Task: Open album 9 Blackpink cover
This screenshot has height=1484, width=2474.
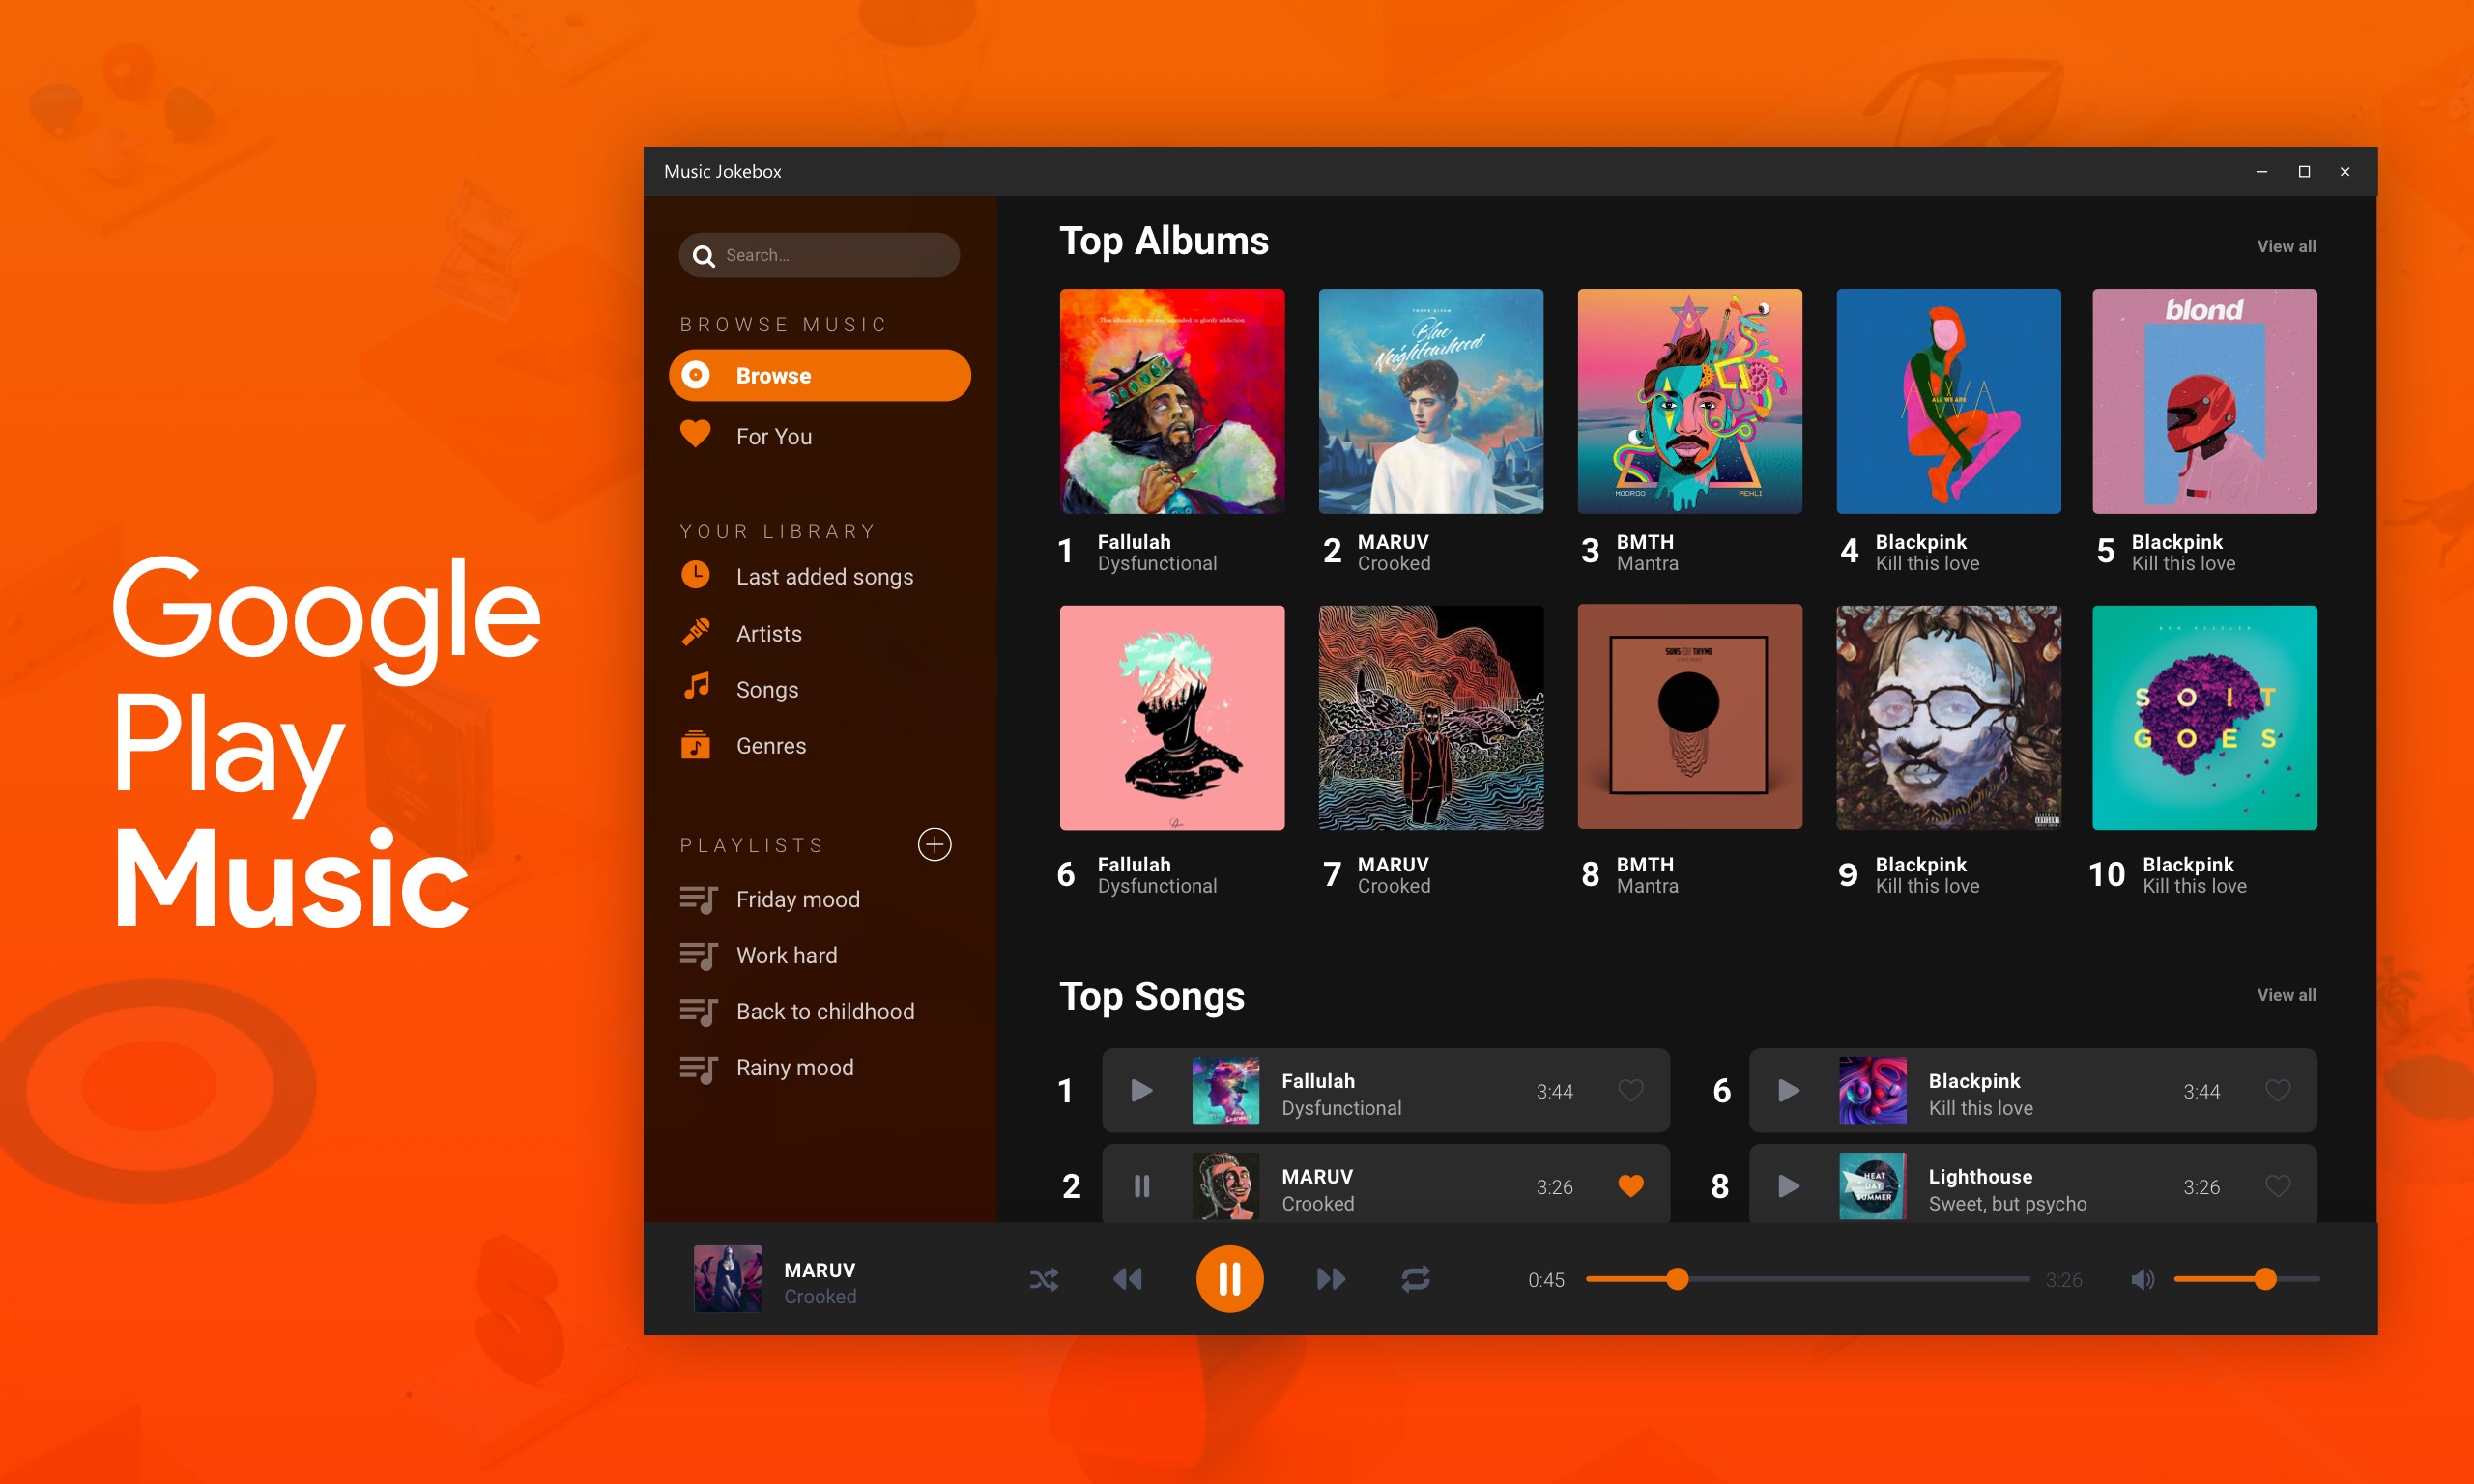Action: (x=1949, y=717)
